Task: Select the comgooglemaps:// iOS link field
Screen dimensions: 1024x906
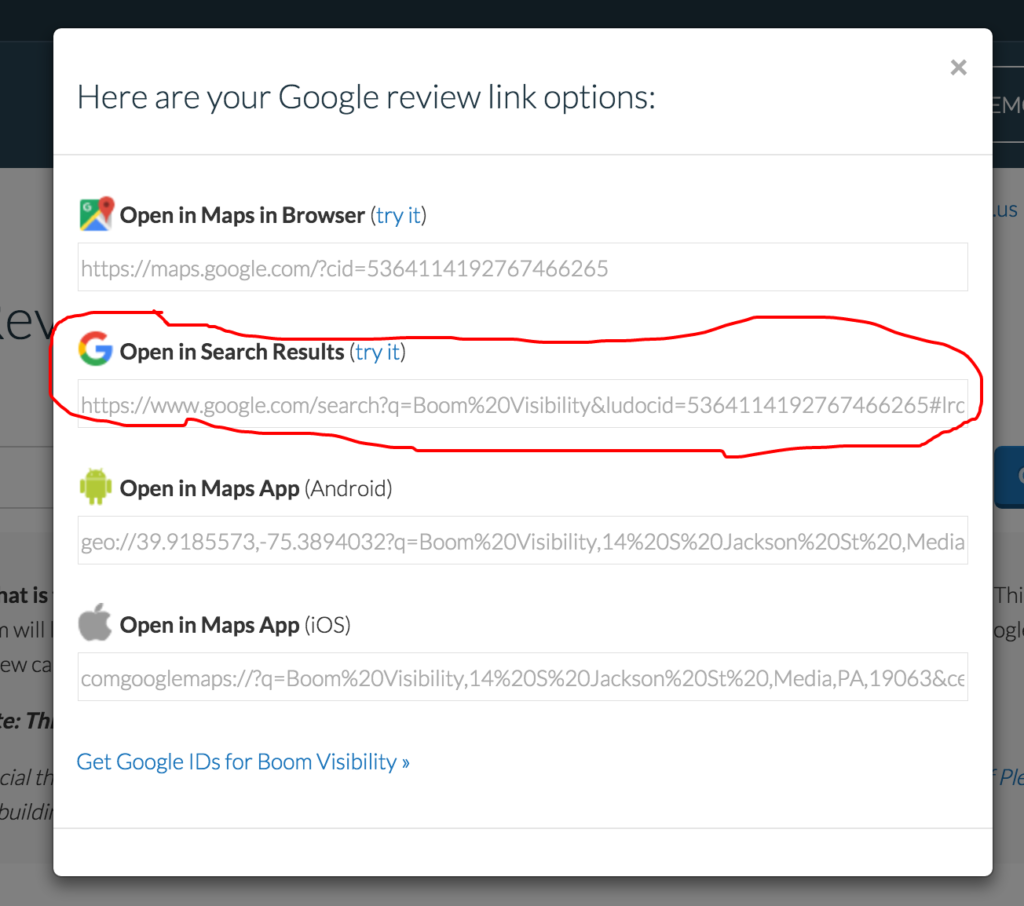Action: coord(522,677)
